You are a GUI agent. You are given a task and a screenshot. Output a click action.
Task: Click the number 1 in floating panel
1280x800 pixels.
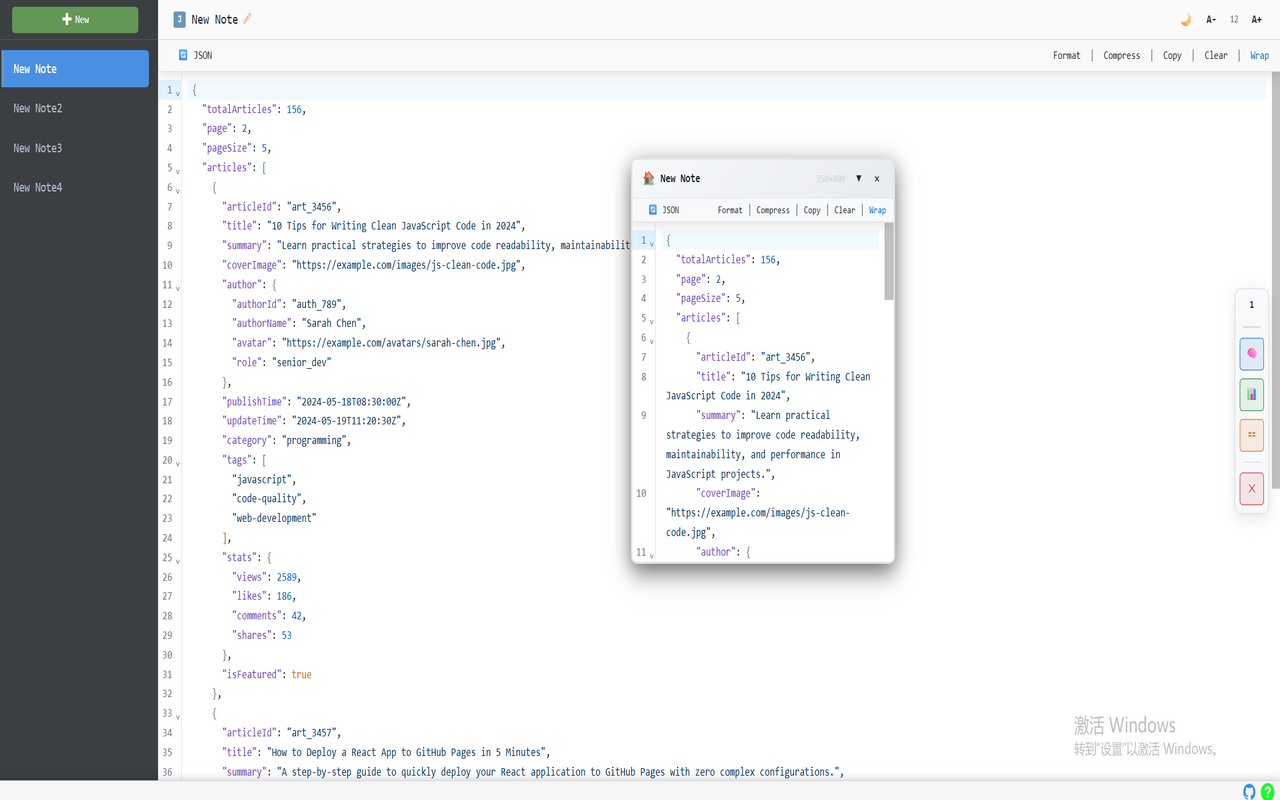pyautogui.click(x=1251, y=305)
